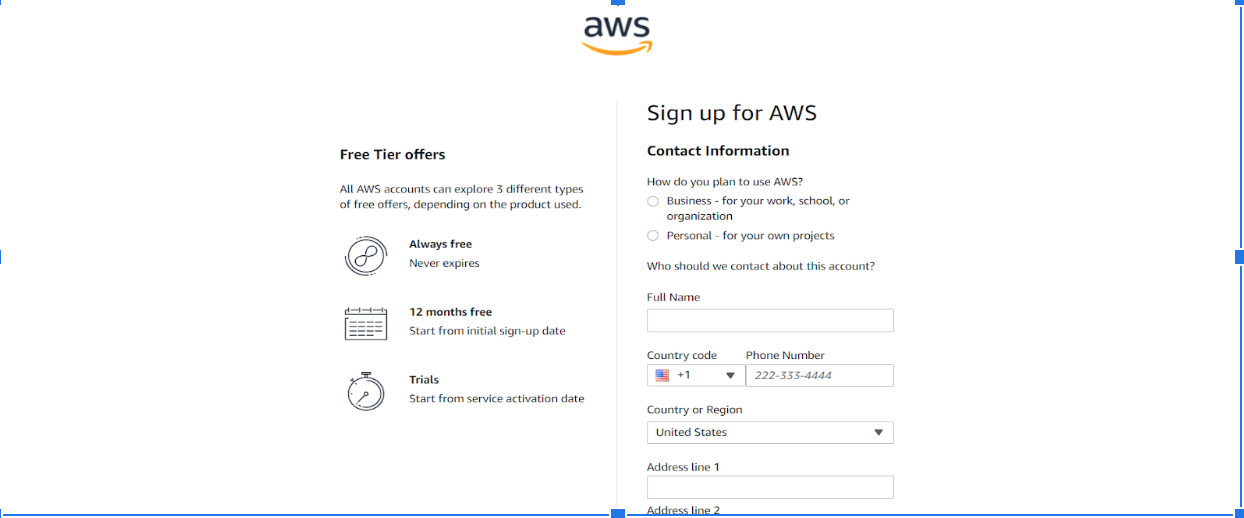Expand the Country or Region dropdown
Viewport: 1244px width, 518px height.
[878, 433]
